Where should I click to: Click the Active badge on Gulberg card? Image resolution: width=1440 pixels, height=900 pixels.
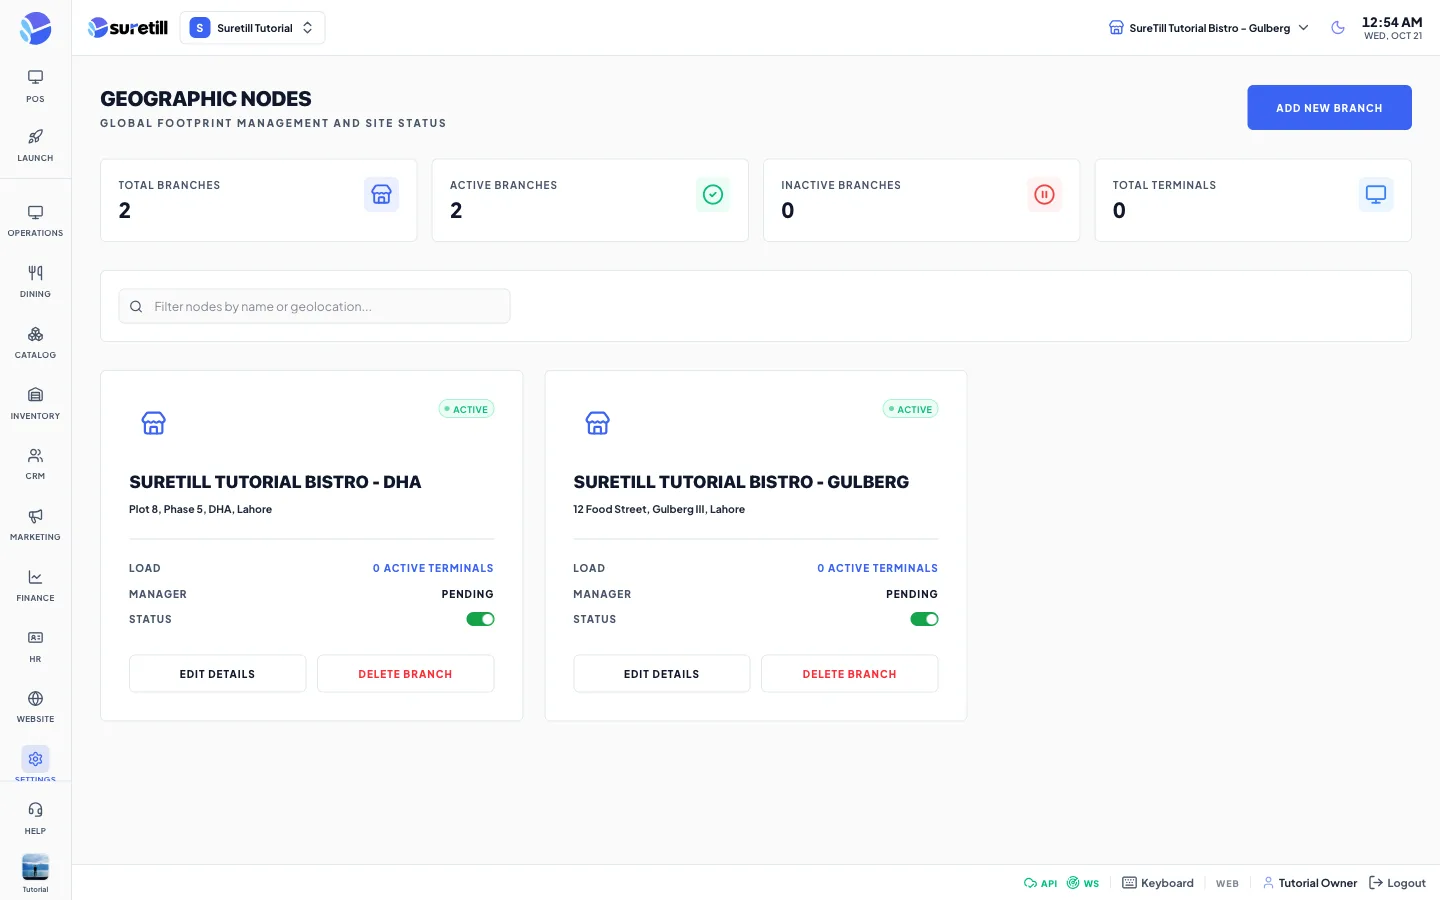(x=910, y=409)
